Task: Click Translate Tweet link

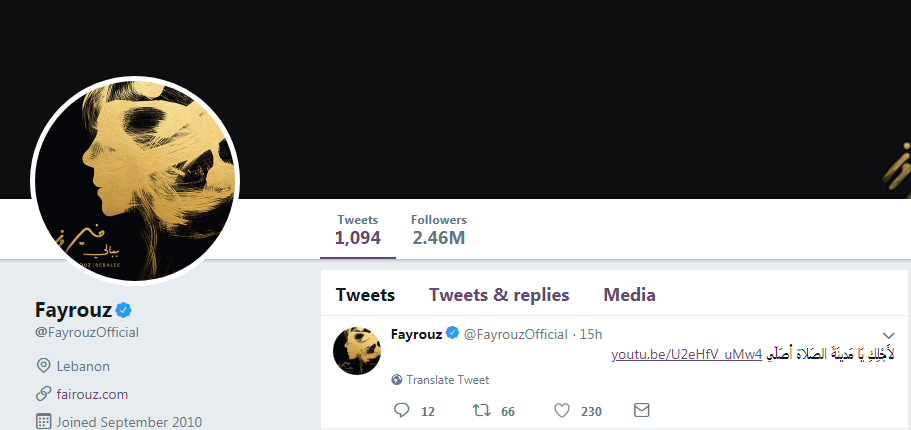Action: click(447, 380)
